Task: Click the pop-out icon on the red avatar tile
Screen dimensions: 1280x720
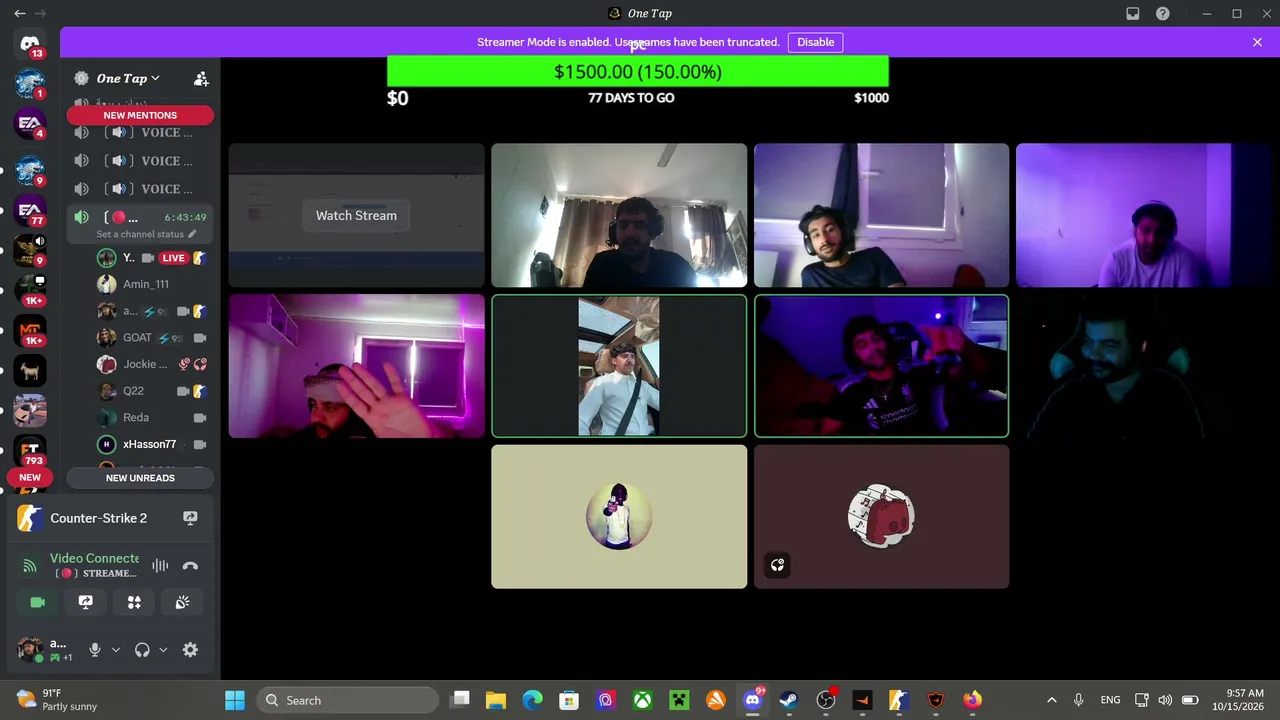Action: (x=777, y=566)
